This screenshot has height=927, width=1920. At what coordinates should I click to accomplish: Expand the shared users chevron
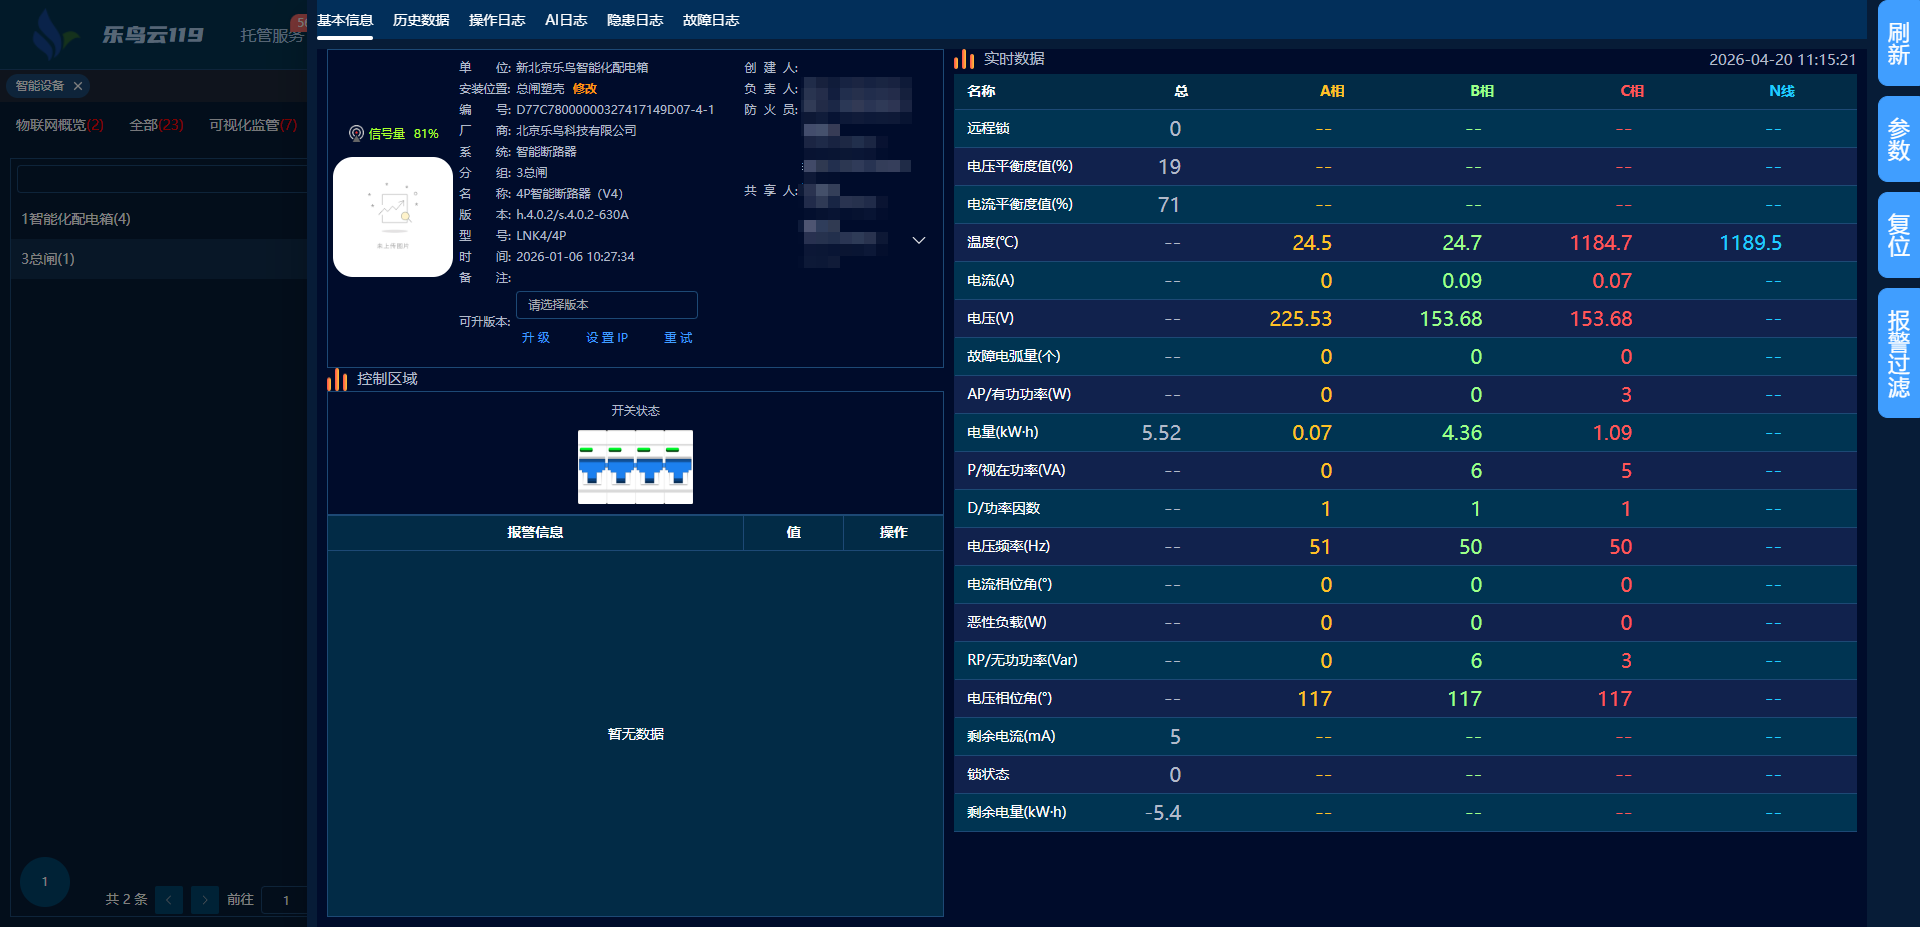[919, 241]
